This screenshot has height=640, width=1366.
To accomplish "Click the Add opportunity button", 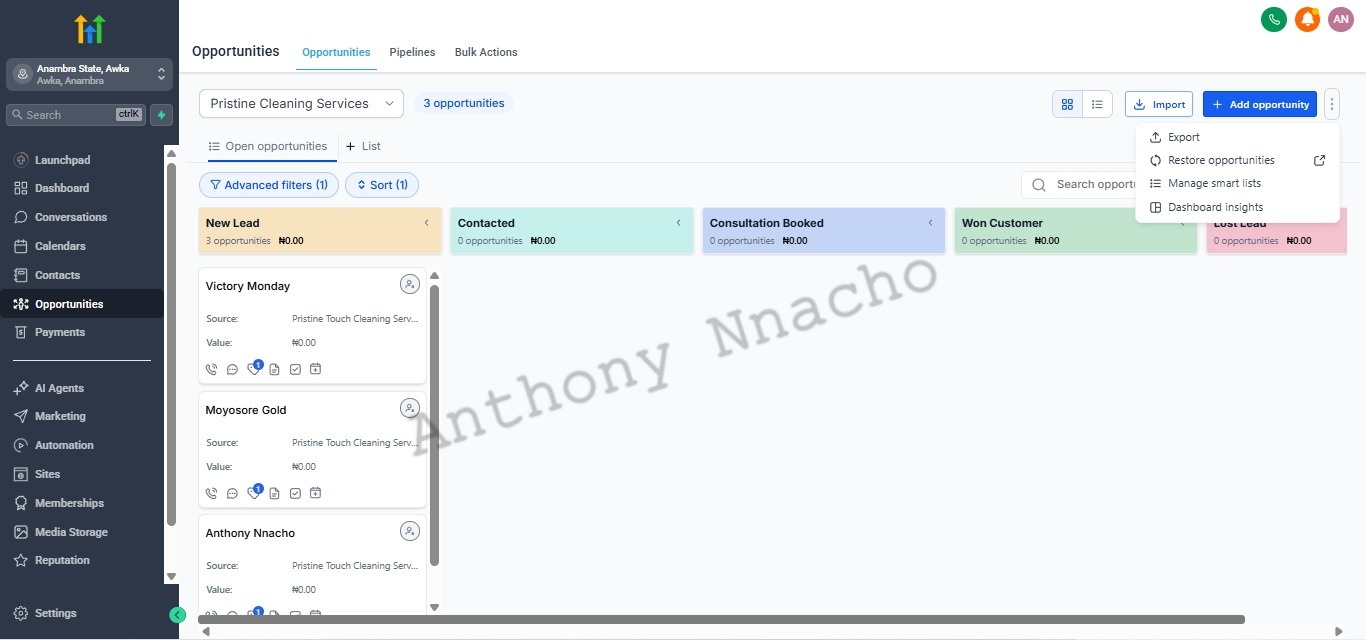I will pos(1260,104).
